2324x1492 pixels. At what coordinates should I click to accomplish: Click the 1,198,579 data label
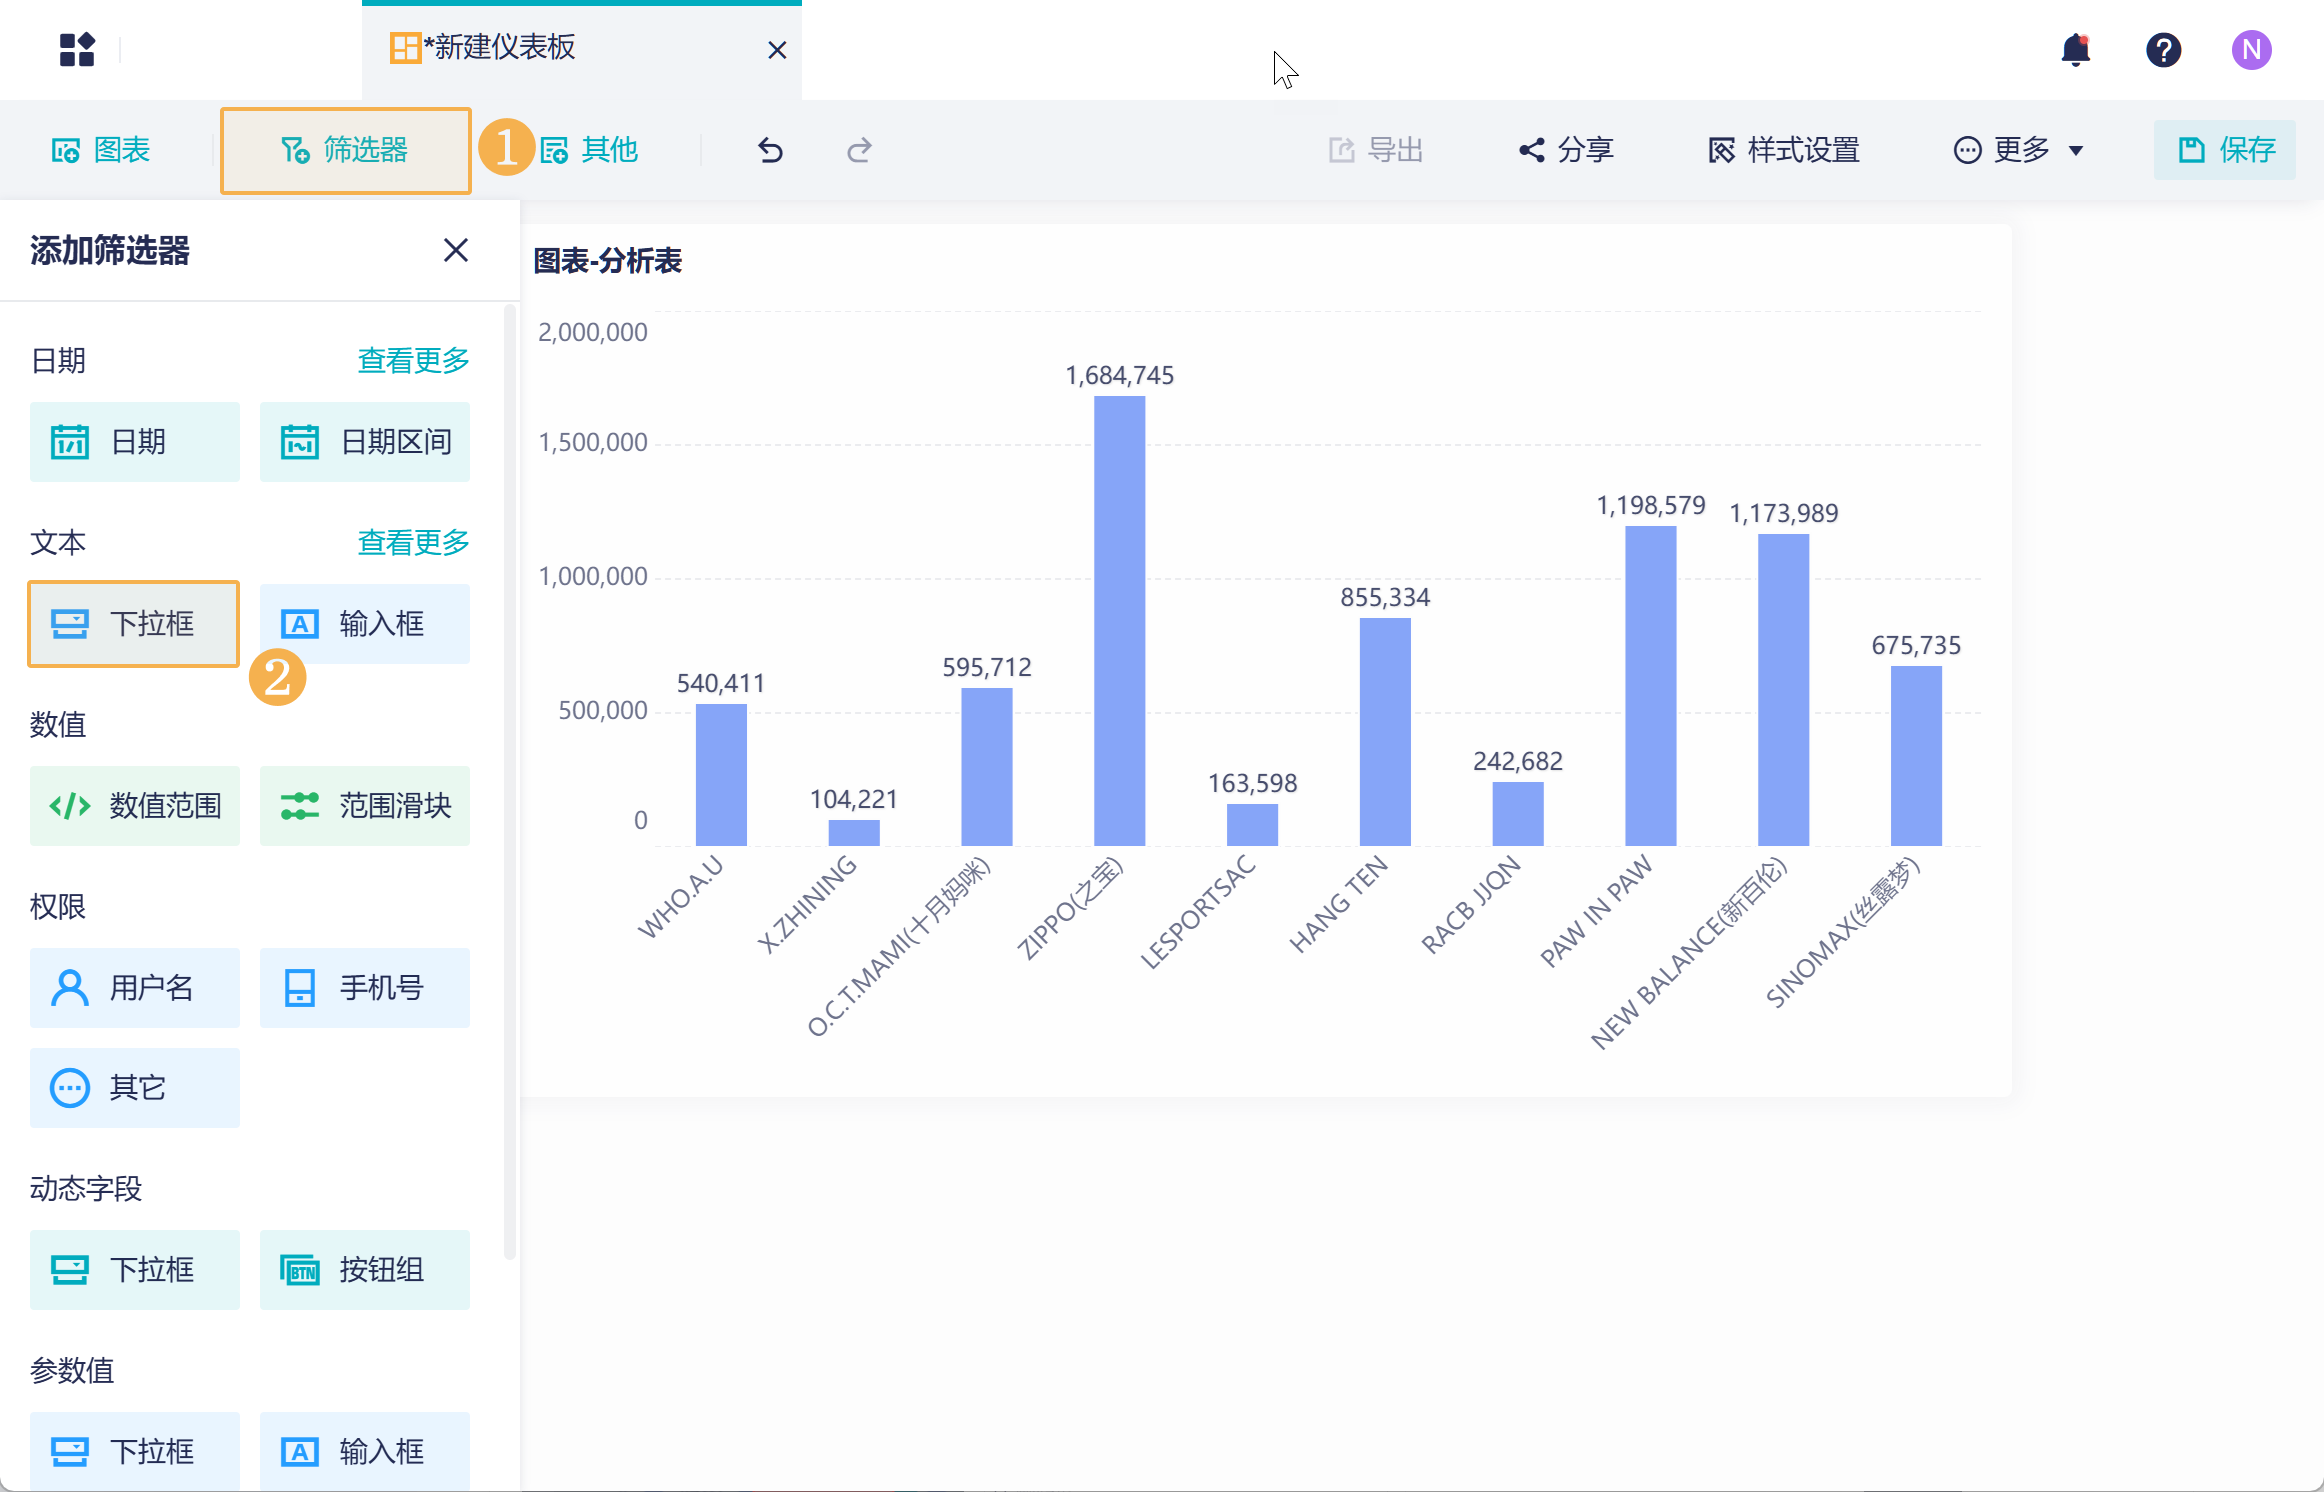point(1651,505)
